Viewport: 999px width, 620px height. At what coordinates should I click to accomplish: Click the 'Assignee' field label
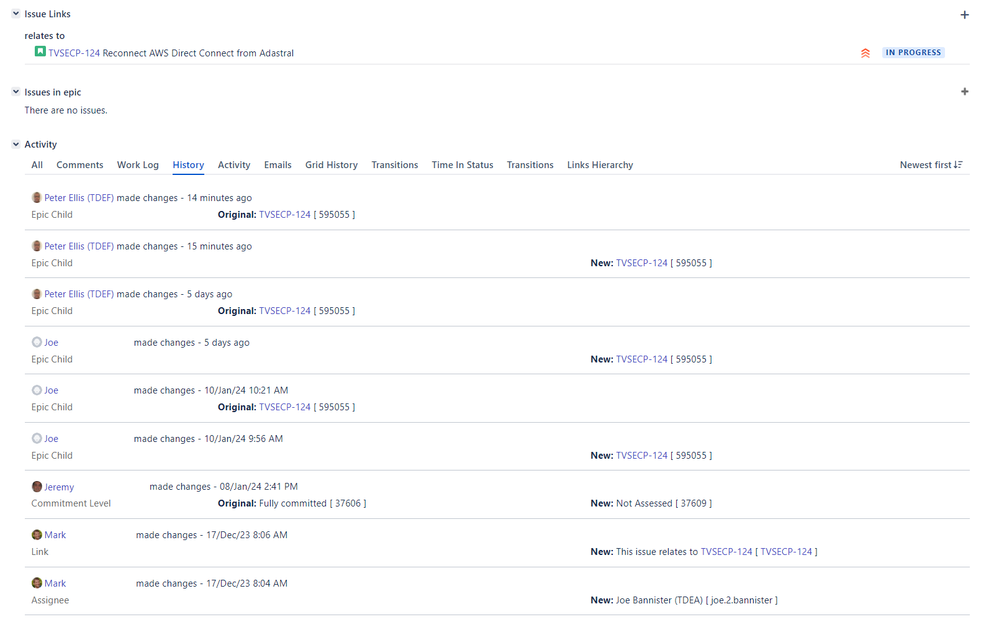50,600
